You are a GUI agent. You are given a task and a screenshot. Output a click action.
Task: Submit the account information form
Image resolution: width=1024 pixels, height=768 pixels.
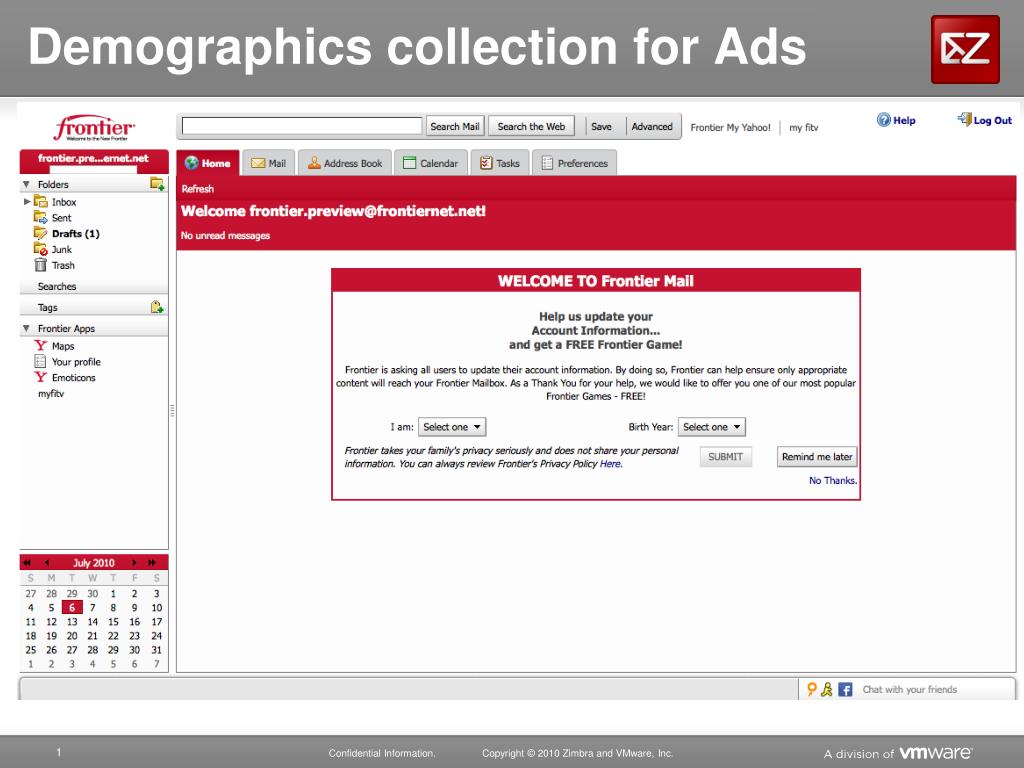(x=726, y=456)
